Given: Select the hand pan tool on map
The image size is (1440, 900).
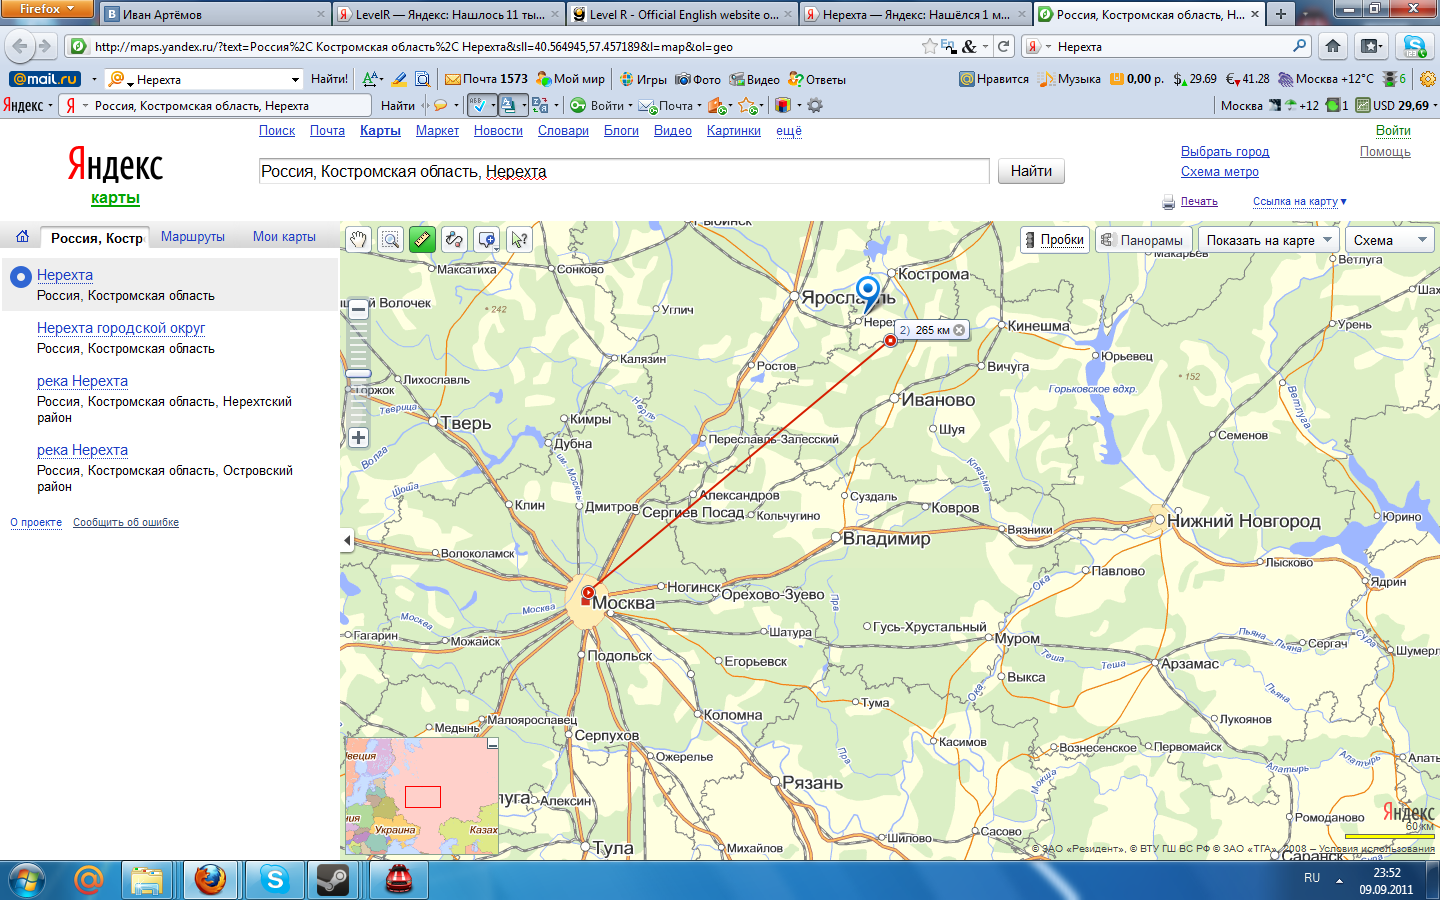Looking at the screenshot, I should 358,239.
